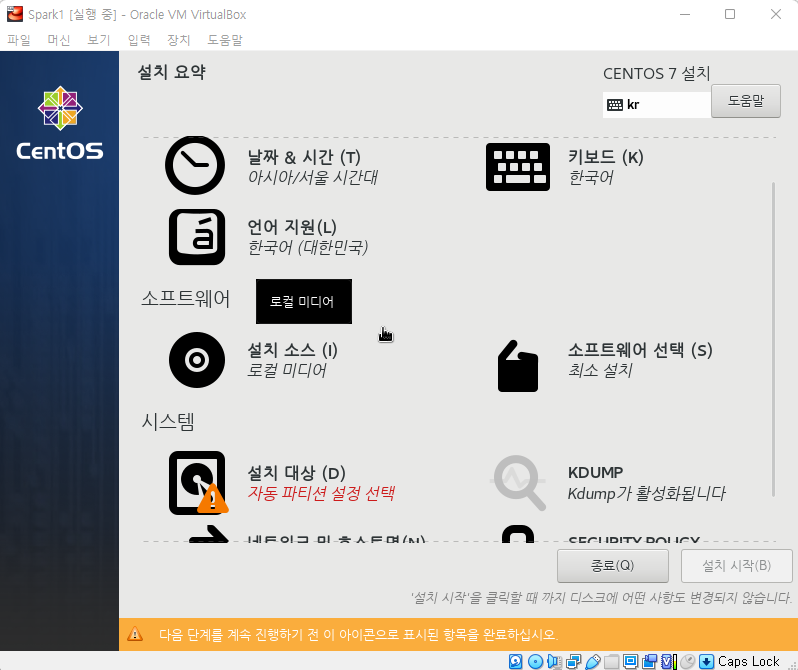Click the VirtualBox CPU virtualization status icon
The width and height of the screenshot is (798, 670).
[x=669, y=661]
